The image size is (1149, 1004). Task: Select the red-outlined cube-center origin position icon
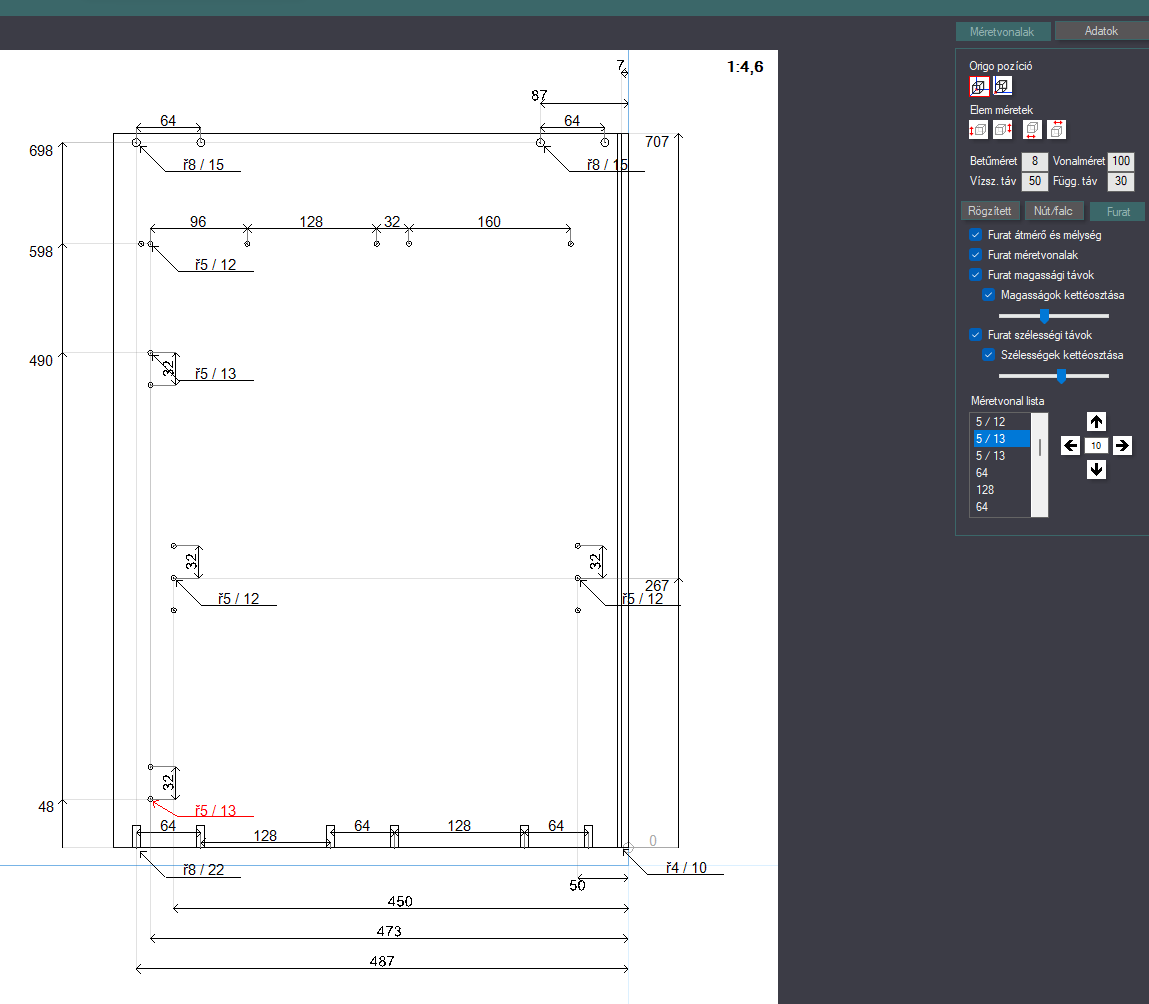coord(979,86)
